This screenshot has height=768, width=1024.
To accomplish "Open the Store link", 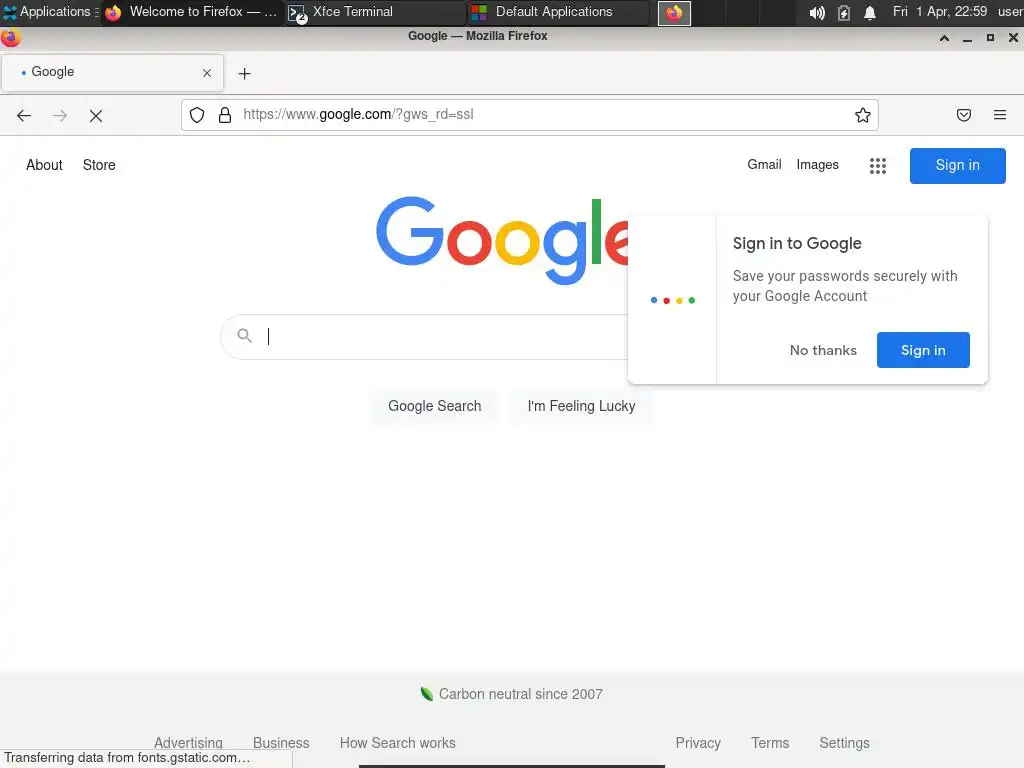I will 99,165.
